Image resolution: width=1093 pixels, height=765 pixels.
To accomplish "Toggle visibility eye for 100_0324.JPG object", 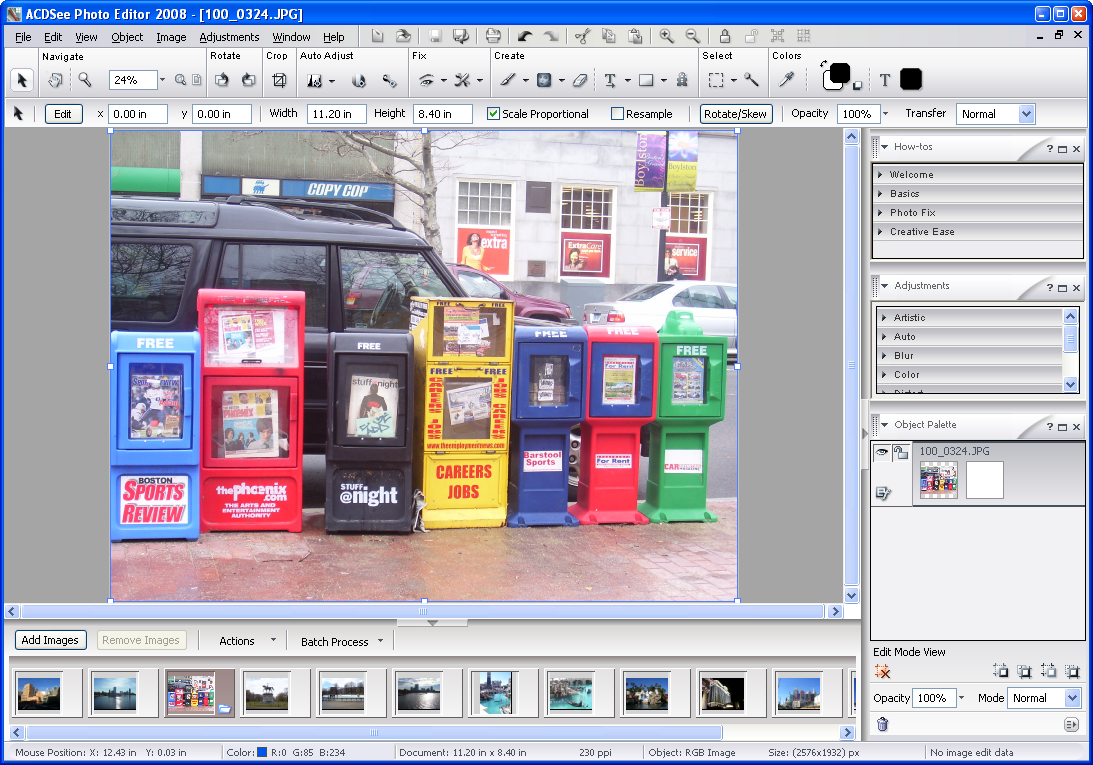I will tap(882, 452).
